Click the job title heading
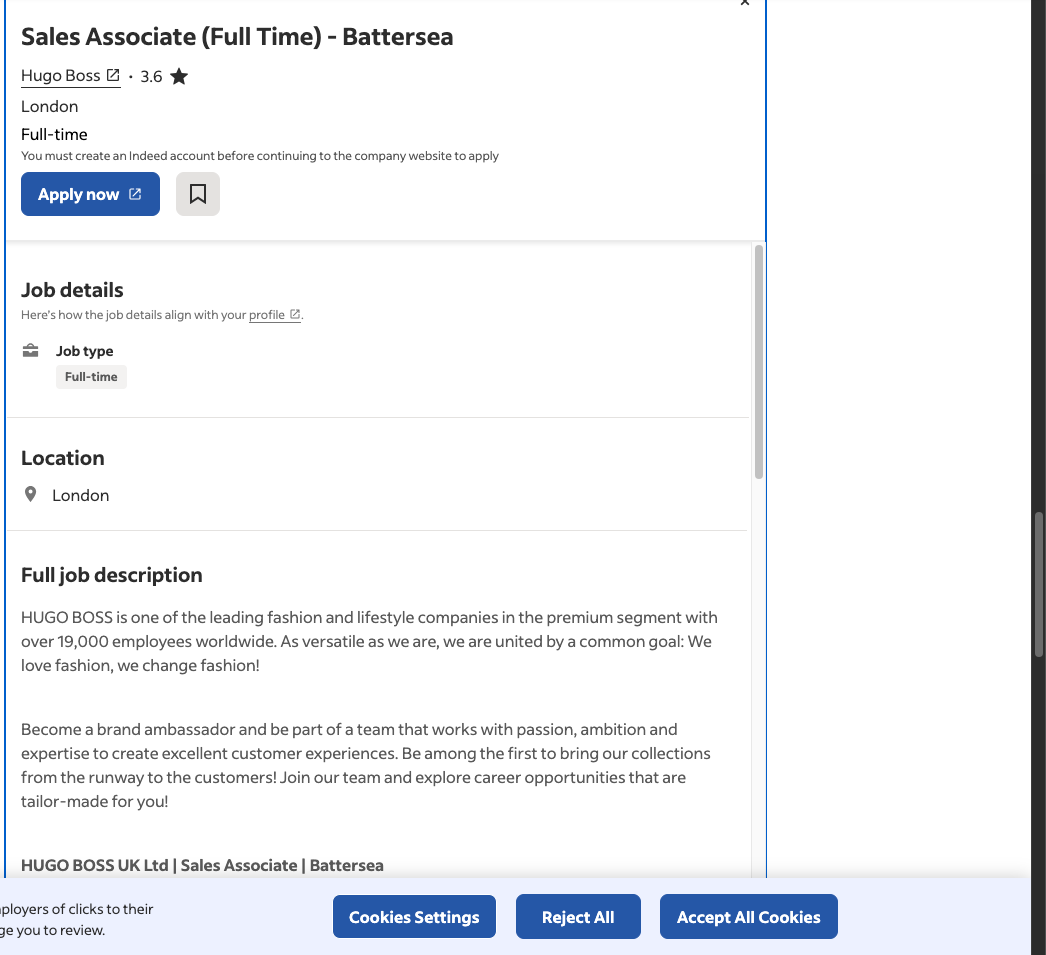The height and width of the screenshot is (955, 1046). click(237, 37)
